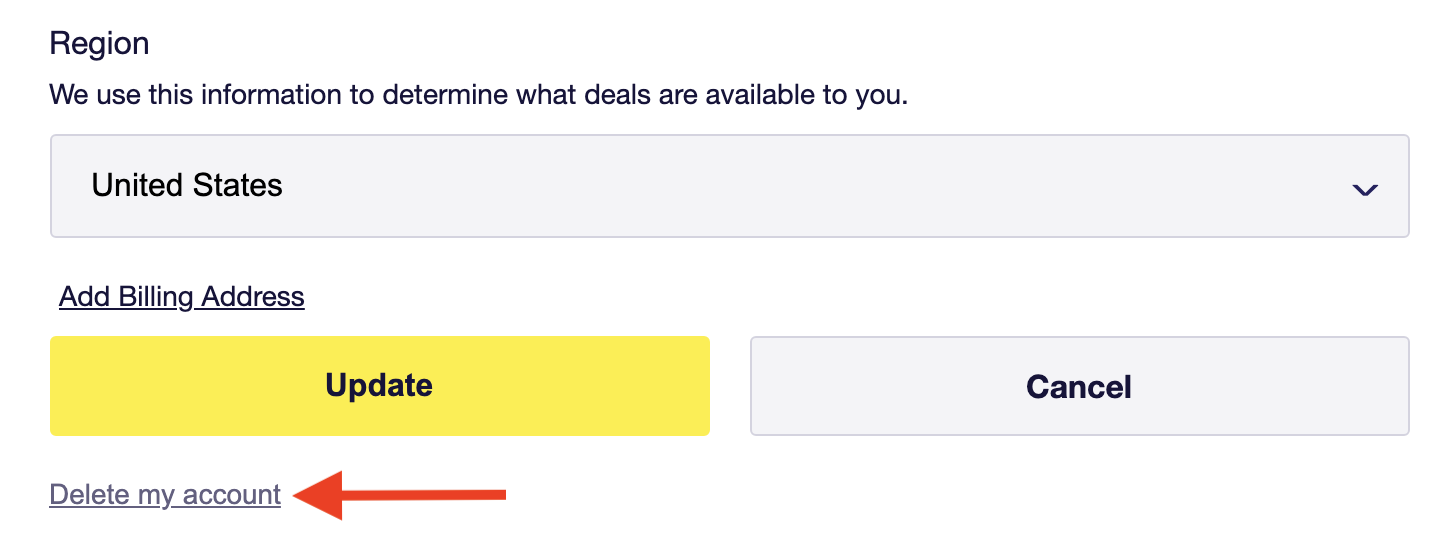Image resolution: width=1450 pixels, height=550 pixels.
Task: Click the "United States" text in dropdown
Action: 187,186
